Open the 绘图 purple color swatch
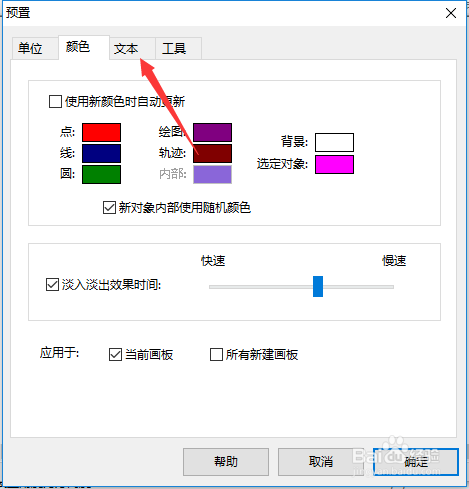 click(212, 132)
